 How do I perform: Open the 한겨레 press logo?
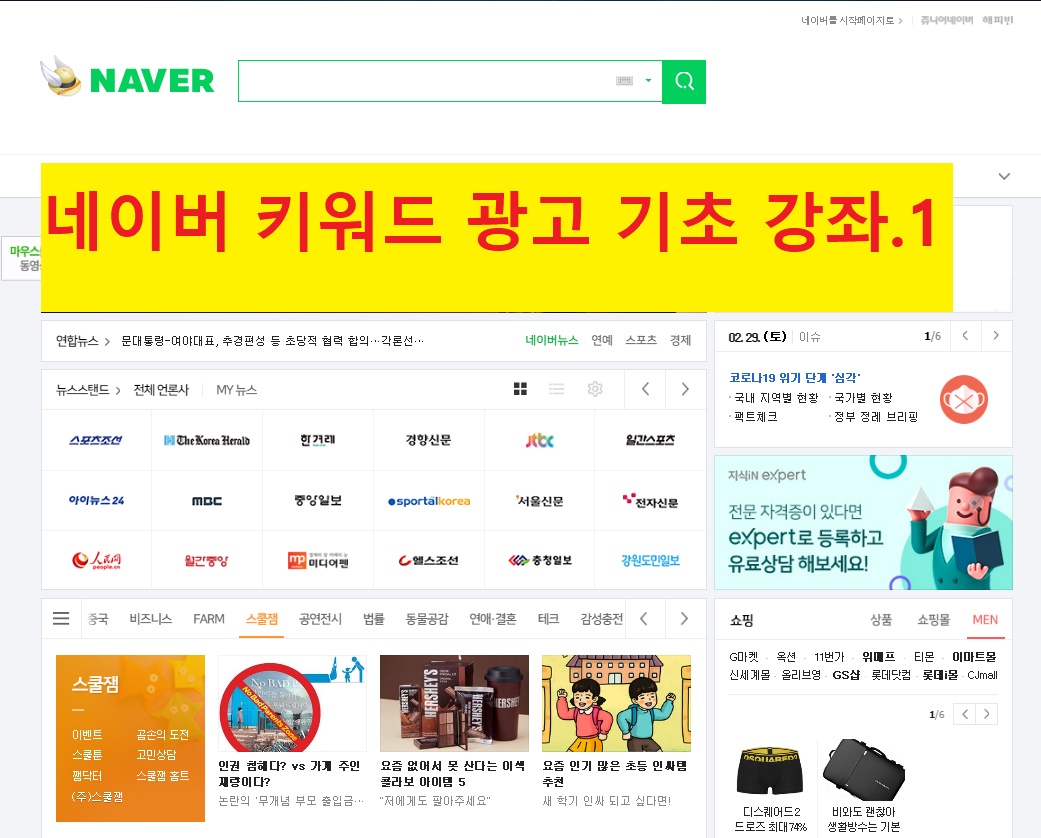click(317, 440)
